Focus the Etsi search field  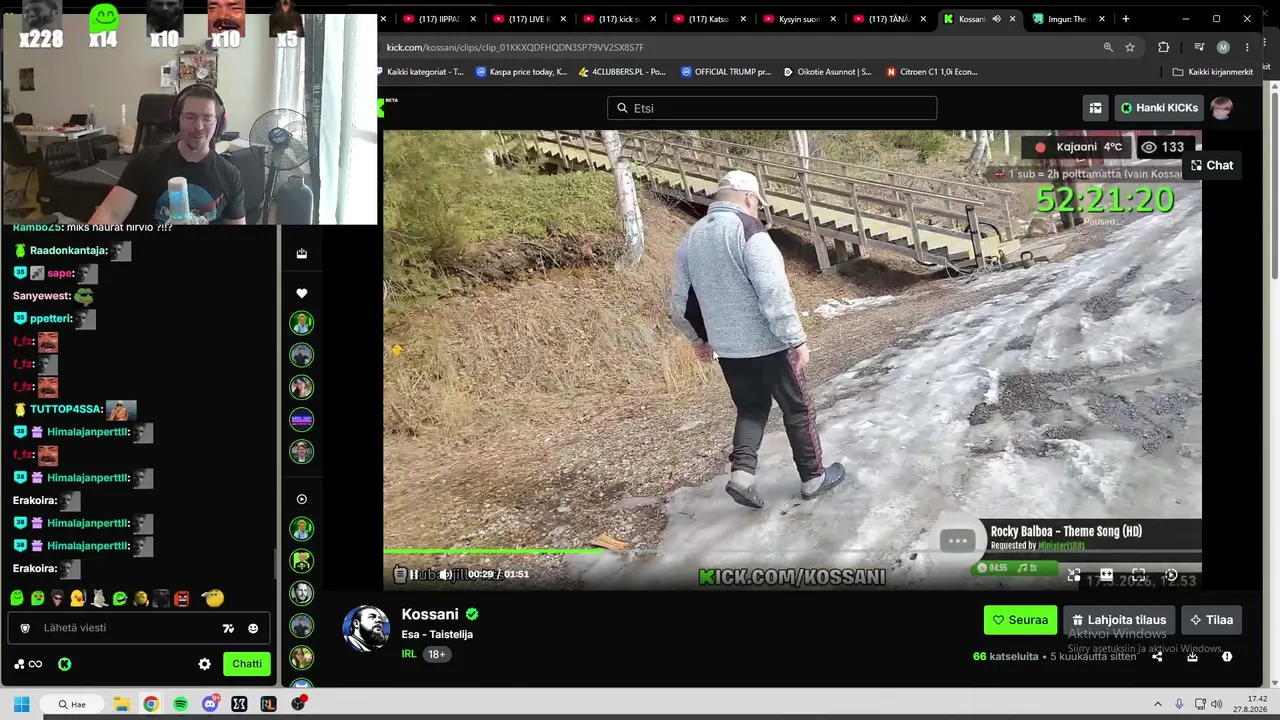click(x=772, y=108)
